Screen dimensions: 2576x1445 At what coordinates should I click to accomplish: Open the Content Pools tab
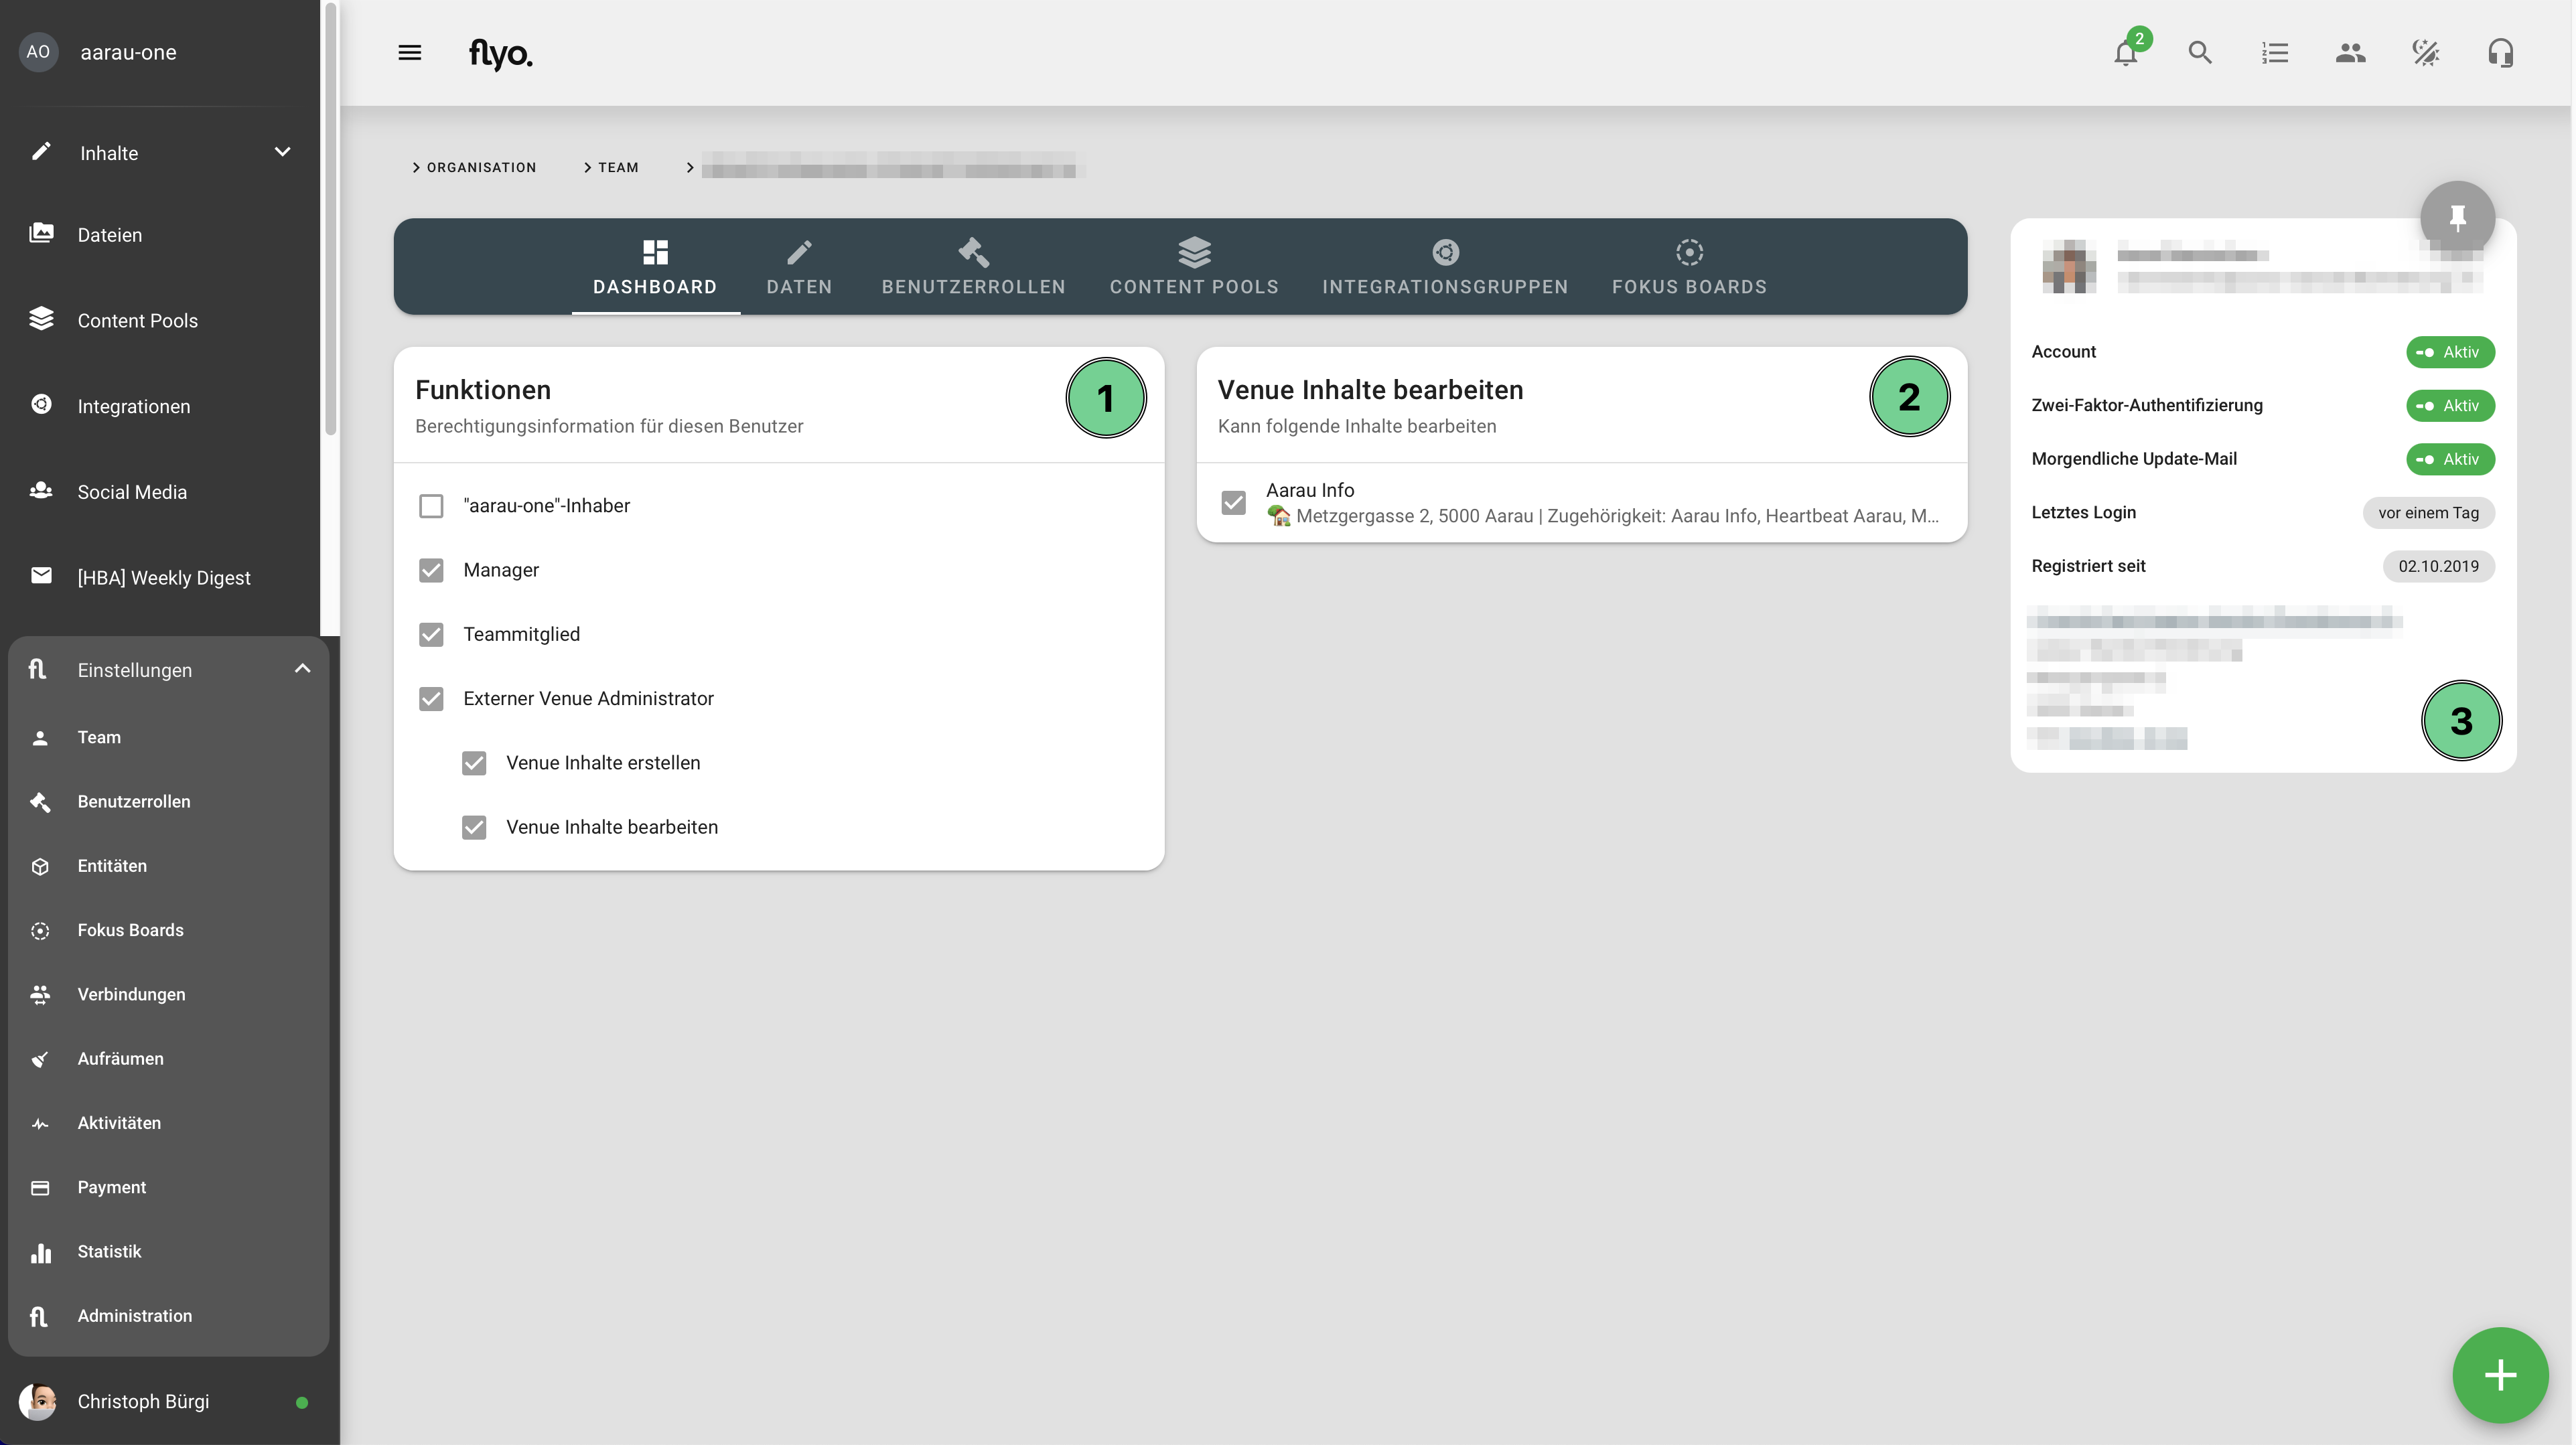[1194, 267]
